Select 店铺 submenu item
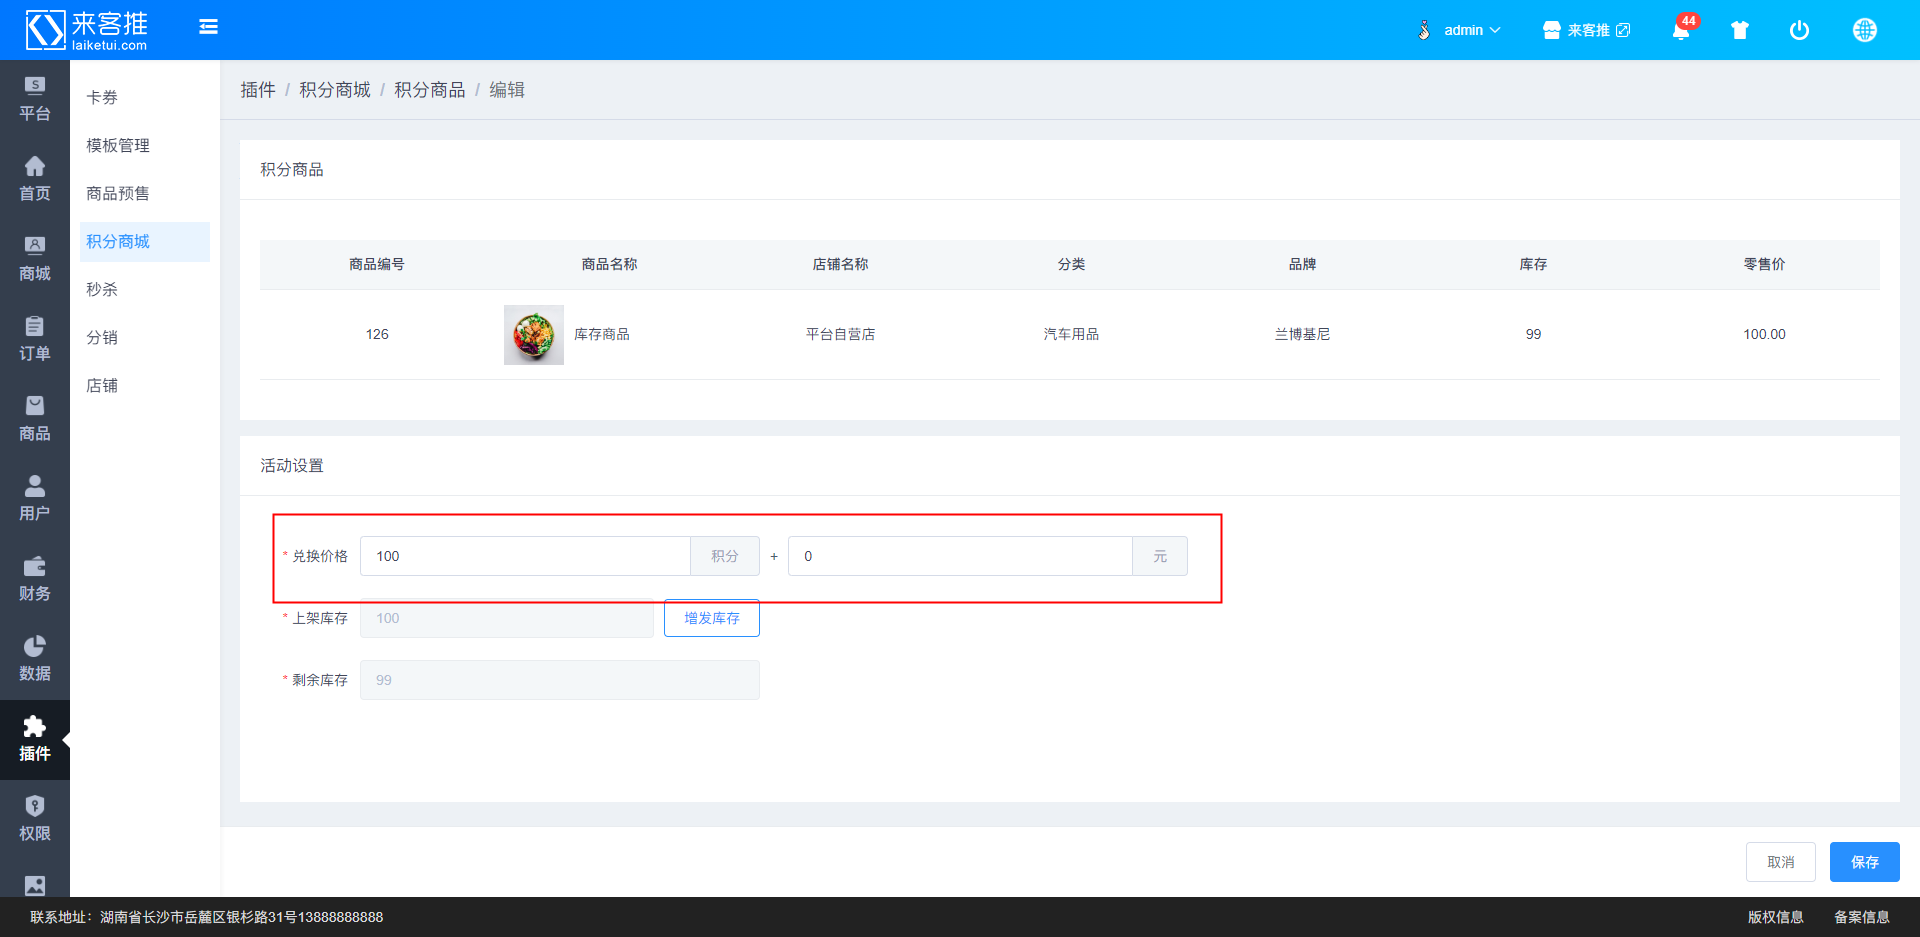Image resolution: width=1920 pixels, height=937 pixels. tap(145, 385)
